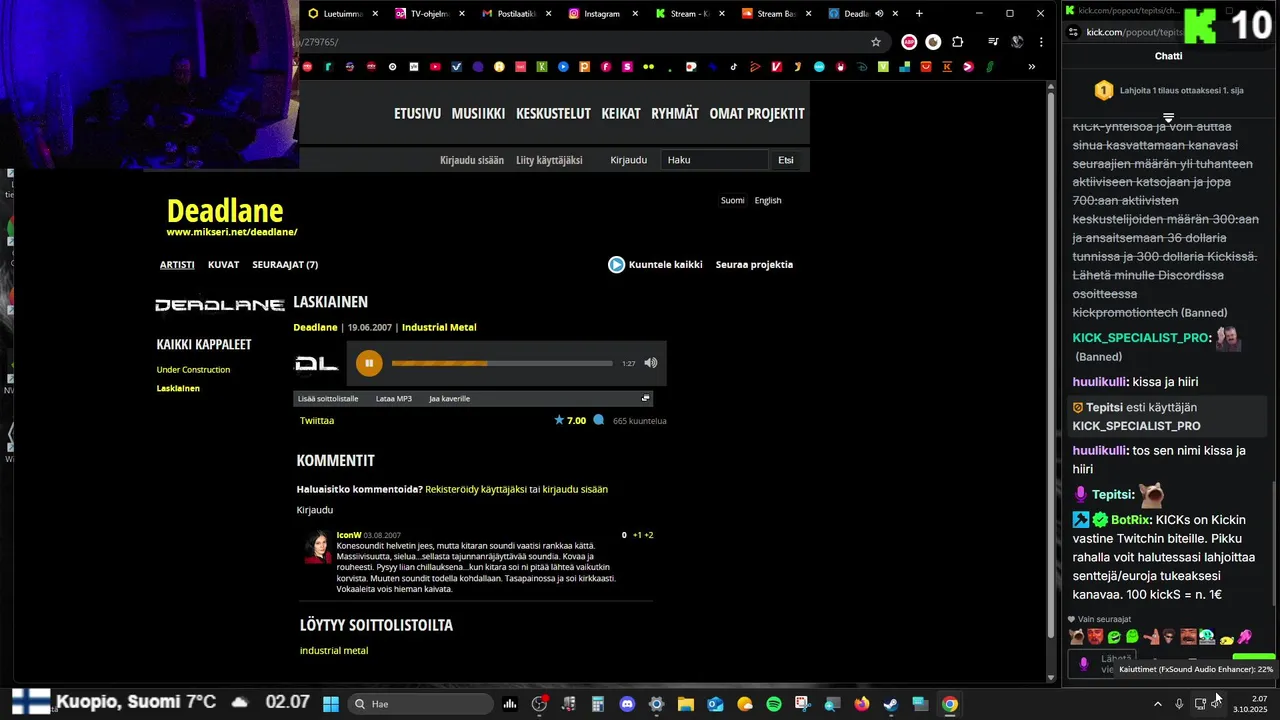This screenshot has height=720, width=1280.
Task: Select the KUVAT tab
Action: [x=223, y=265]
